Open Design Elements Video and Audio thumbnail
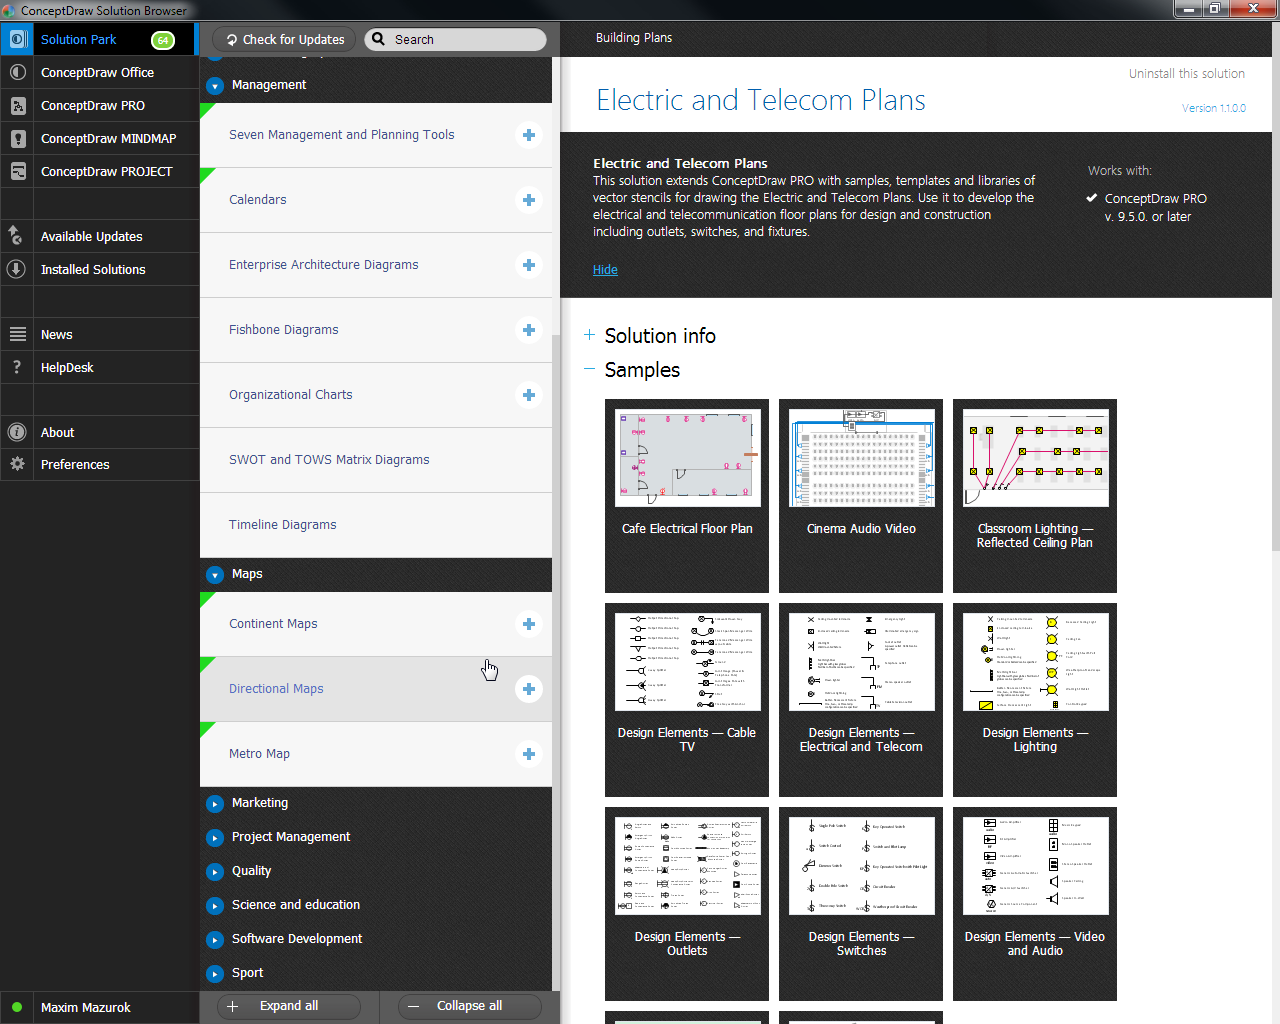Screen dimensions: 1280x1024 point(1035,866)
